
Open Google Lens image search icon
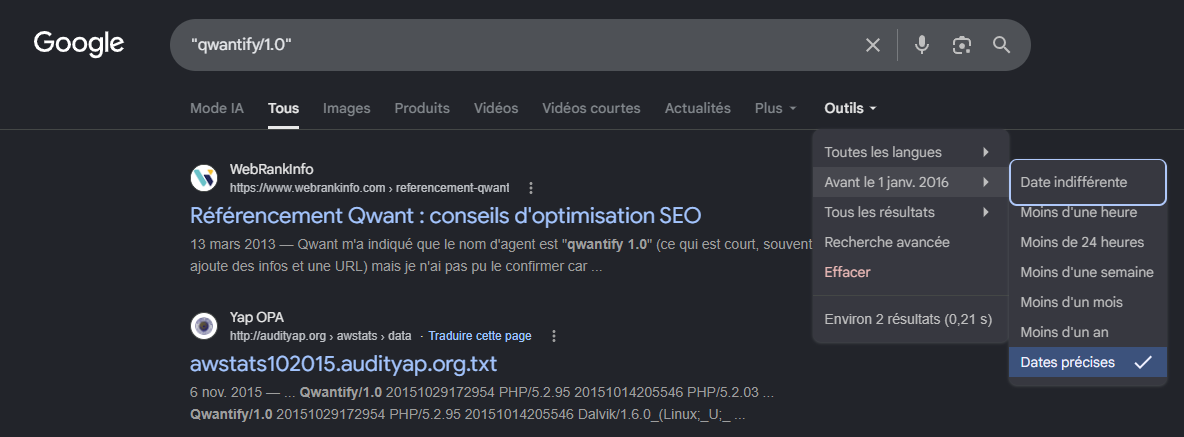pyautogui.click(x=961, y=45)
